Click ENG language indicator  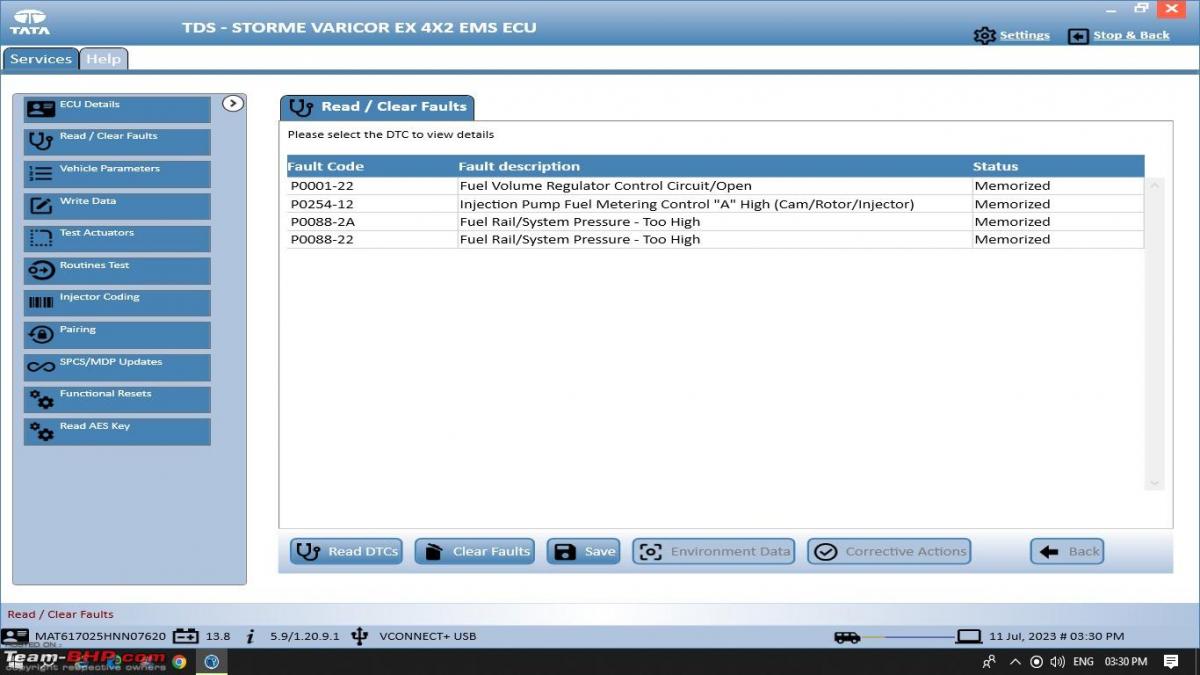point(1083,662)
